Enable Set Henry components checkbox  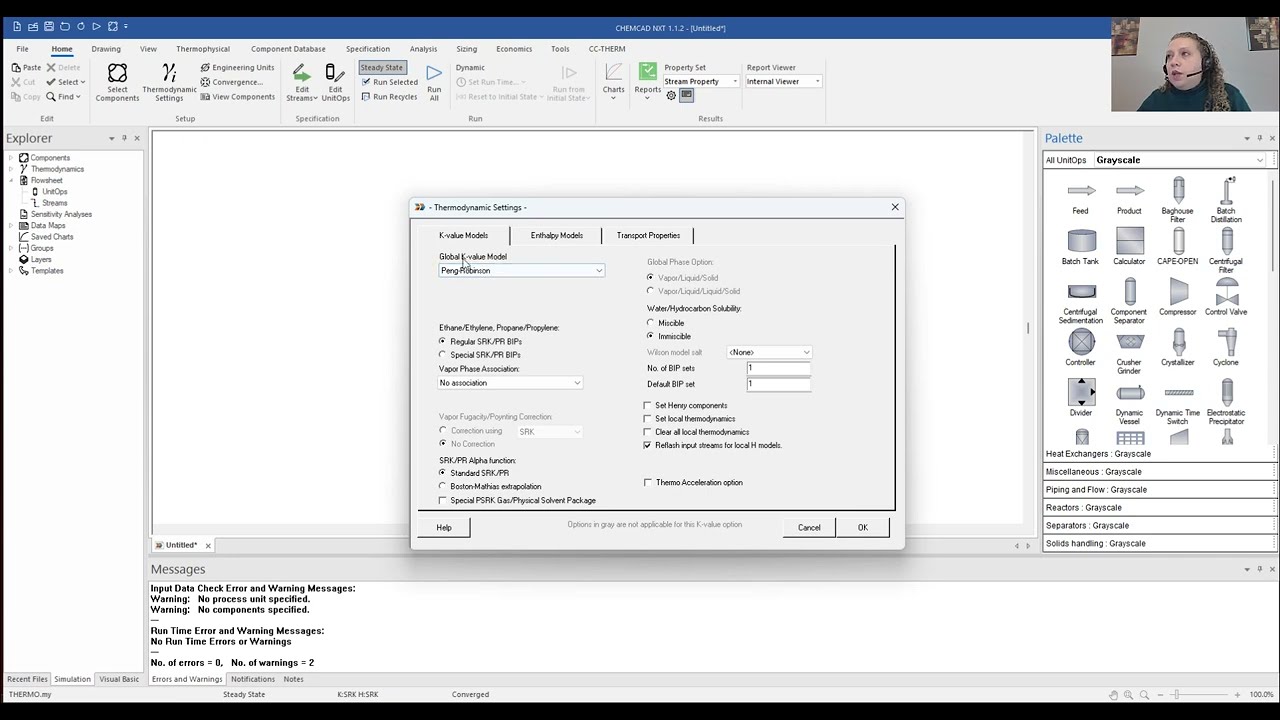(686, 405)
